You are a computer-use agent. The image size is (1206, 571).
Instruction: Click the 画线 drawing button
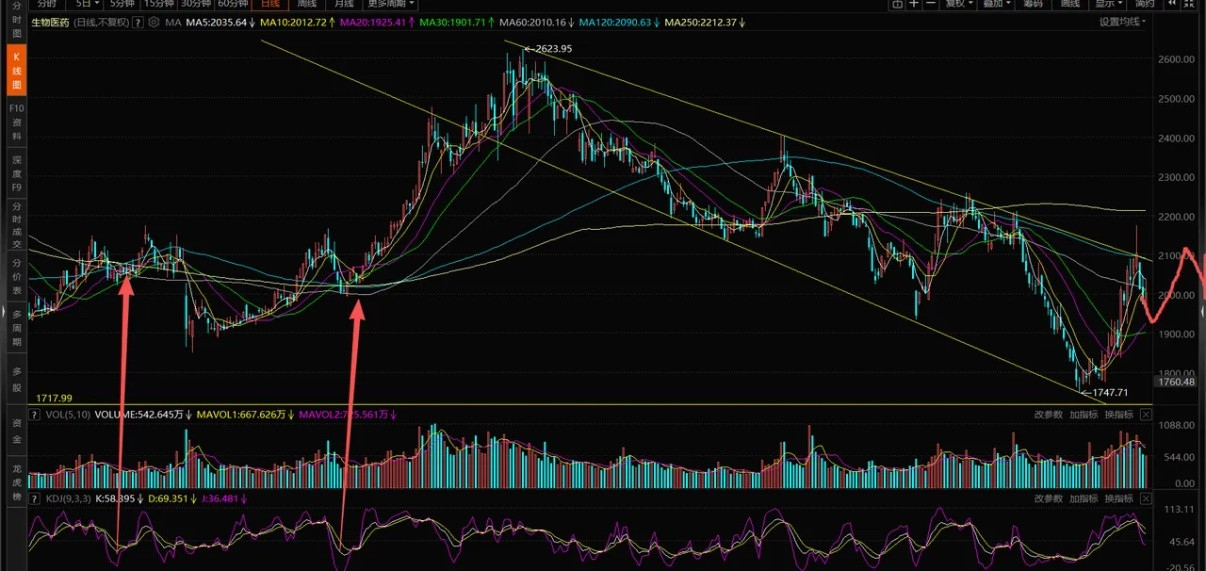1070,4
